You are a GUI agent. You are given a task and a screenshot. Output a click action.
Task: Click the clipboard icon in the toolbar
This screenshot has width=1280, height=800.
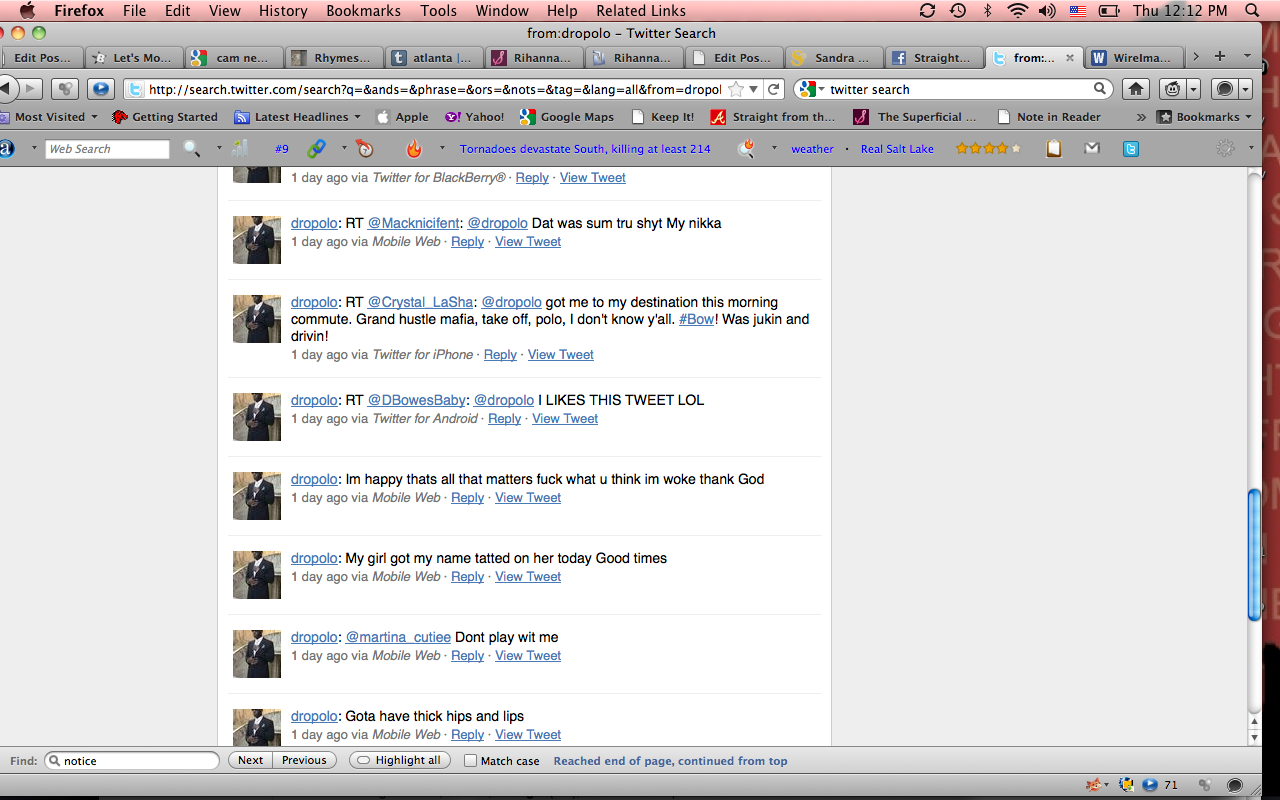tap(1054, 149)
